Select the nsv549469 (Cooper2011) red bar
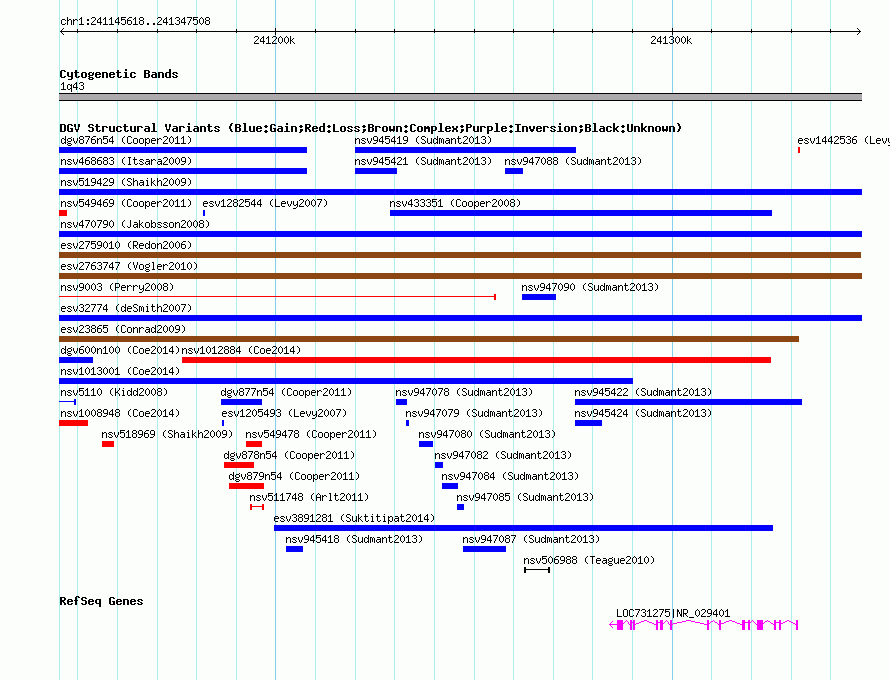This screenshot has height=680, width=890. 63,213
